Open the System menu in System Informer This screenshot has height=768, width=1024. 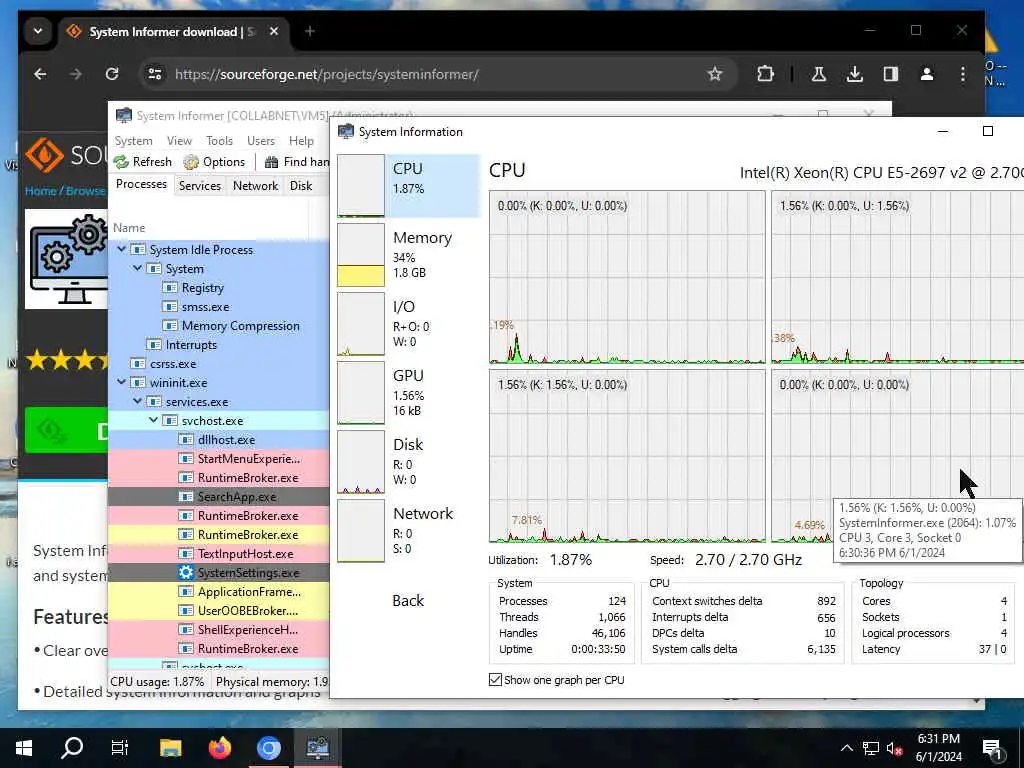tap(133, 140)
